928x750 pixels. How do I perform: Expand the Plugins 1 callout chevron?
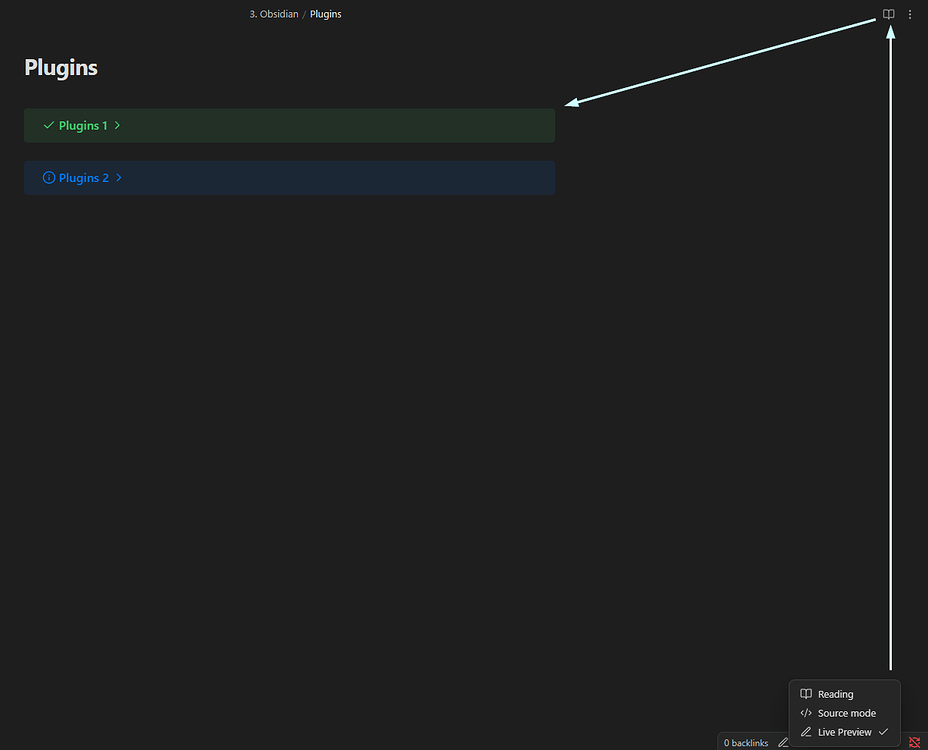tap(117, 125)
